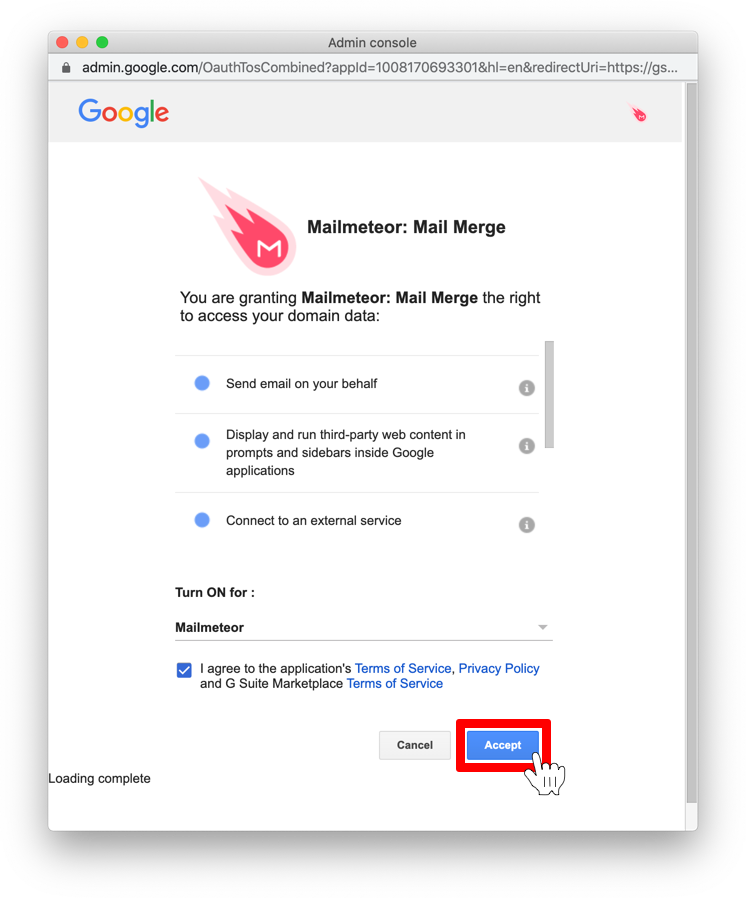This screenshot has width=746, height=898.
Task: Click the Accept button
Action: coord(503,745)
